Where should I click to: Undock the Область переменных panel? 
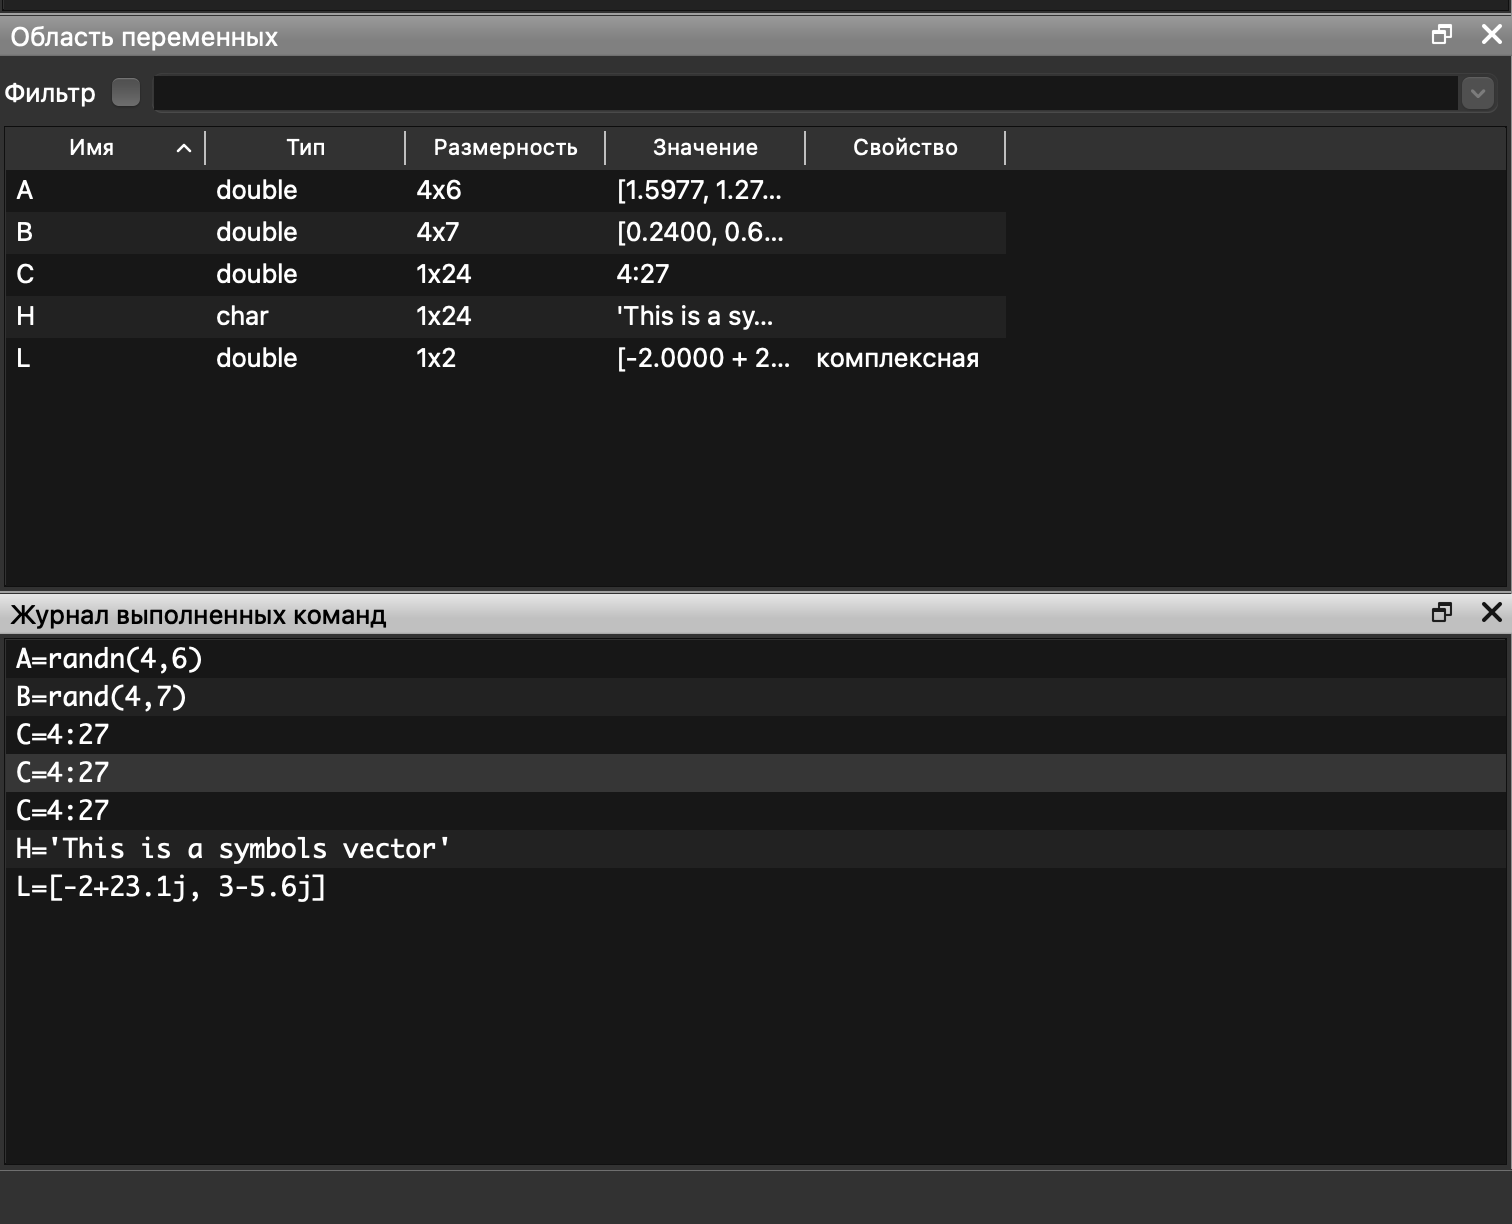[1441, 35]
